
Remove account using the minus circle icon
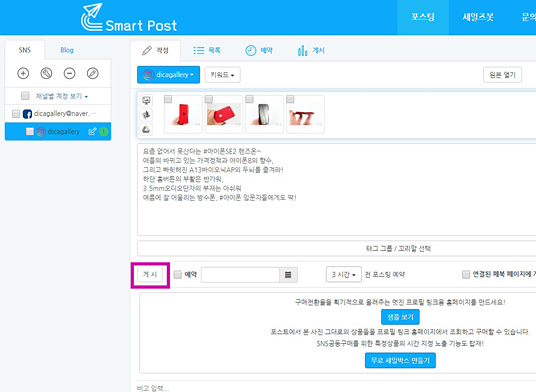pyautogui.click(x=69, y=73)
